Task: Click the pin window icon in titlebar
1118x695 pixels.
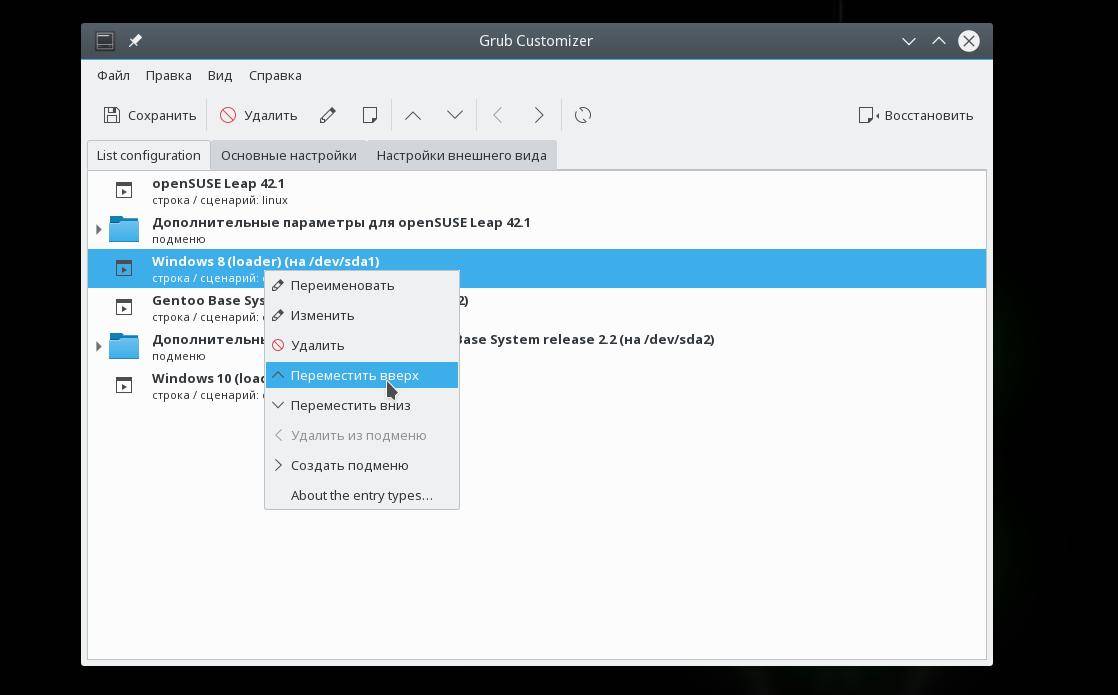Action: pyautogui.click(x=135, y=41)
